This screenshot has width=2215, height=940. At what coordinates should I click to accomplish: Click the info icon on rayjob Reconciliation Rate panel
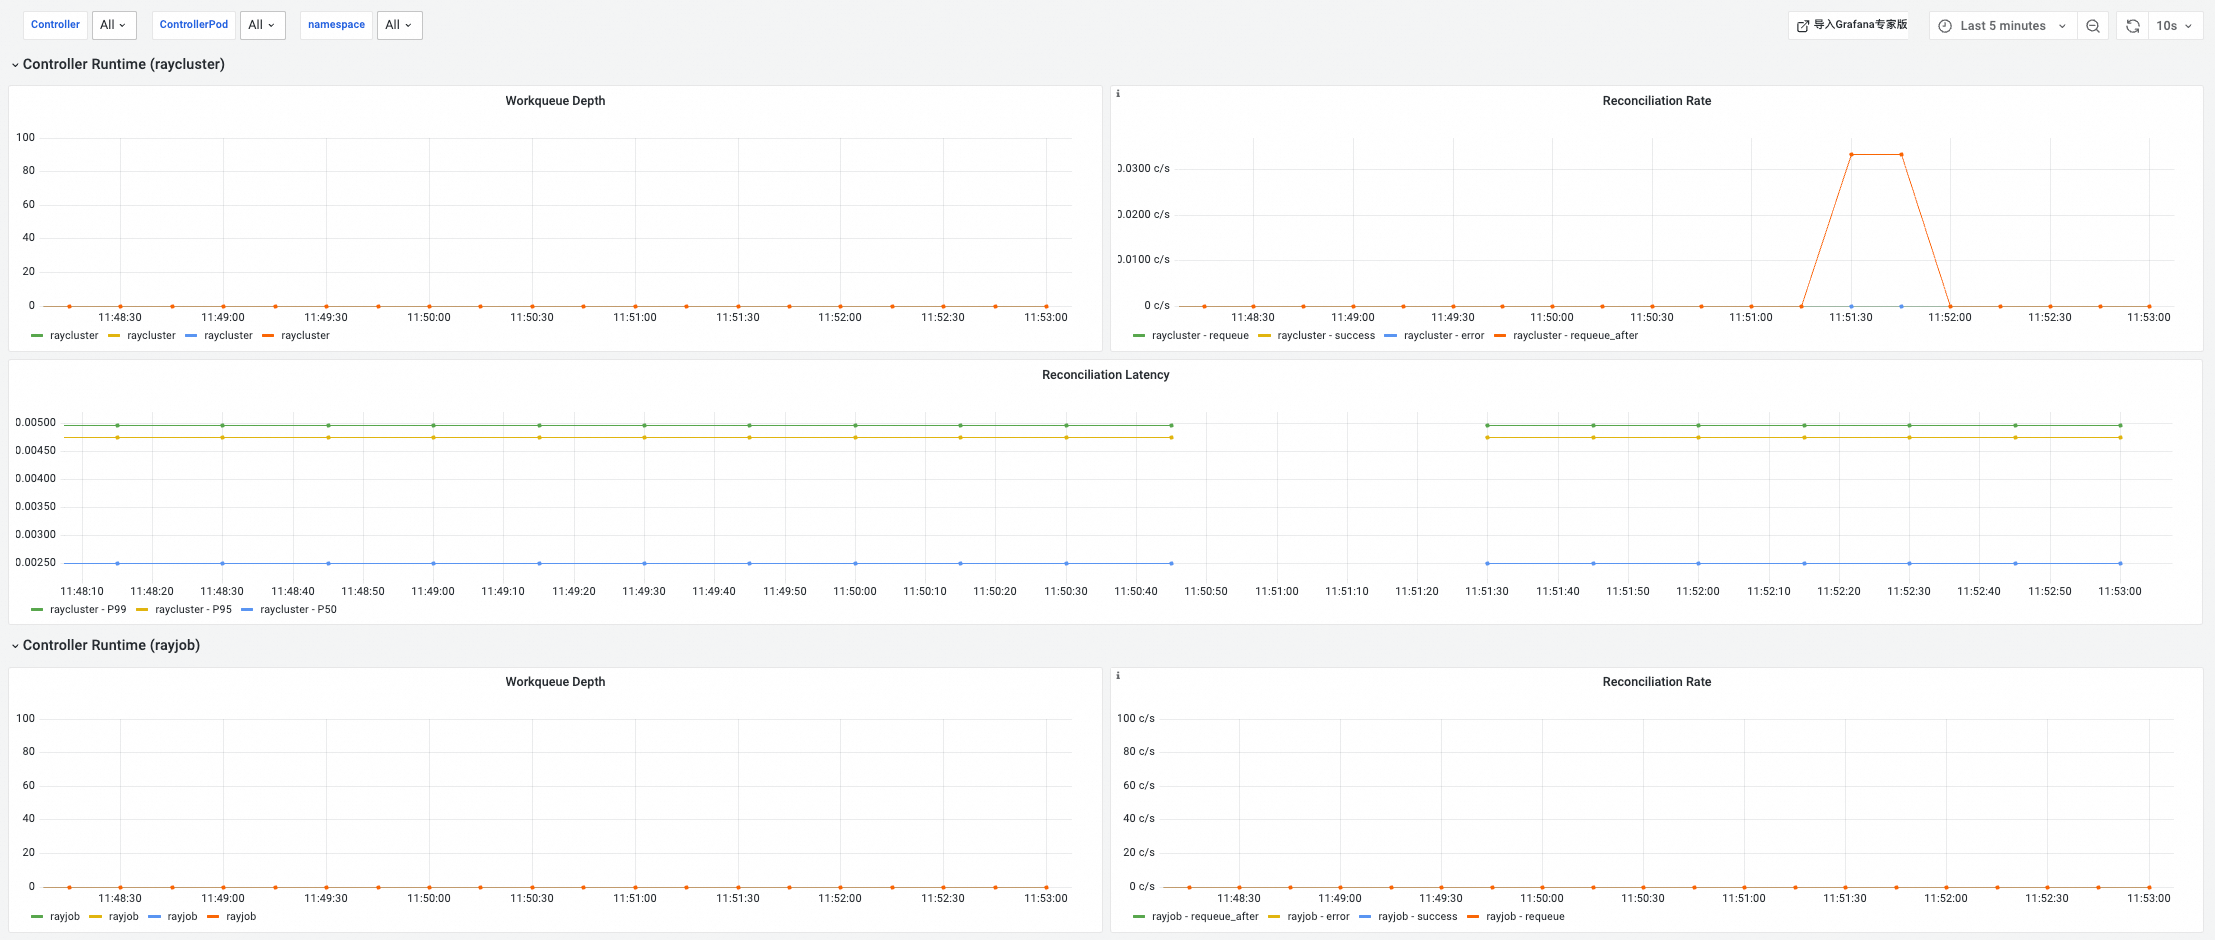1118,676
